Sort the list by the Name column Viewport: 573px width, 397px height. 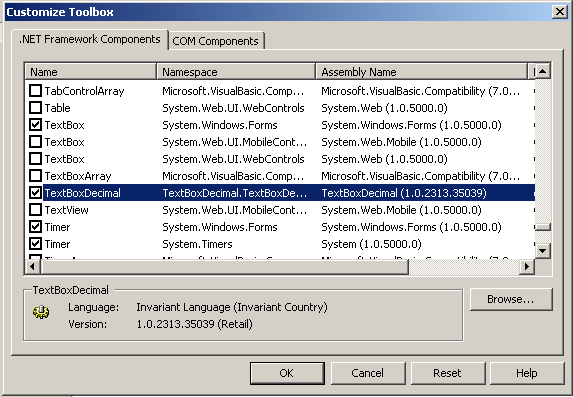click(91, 72)
